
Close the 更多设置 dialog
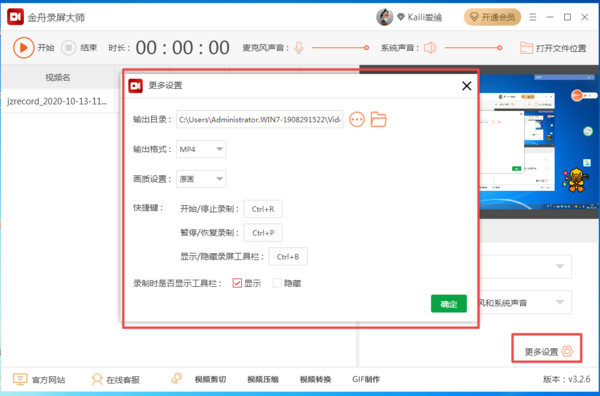466,86
